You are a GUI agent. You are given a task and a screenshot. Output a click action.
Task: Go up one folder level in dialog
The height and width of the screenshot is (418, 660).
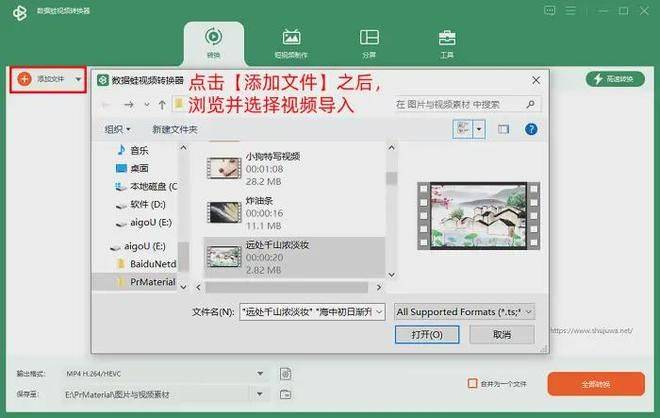click(162, 104)
